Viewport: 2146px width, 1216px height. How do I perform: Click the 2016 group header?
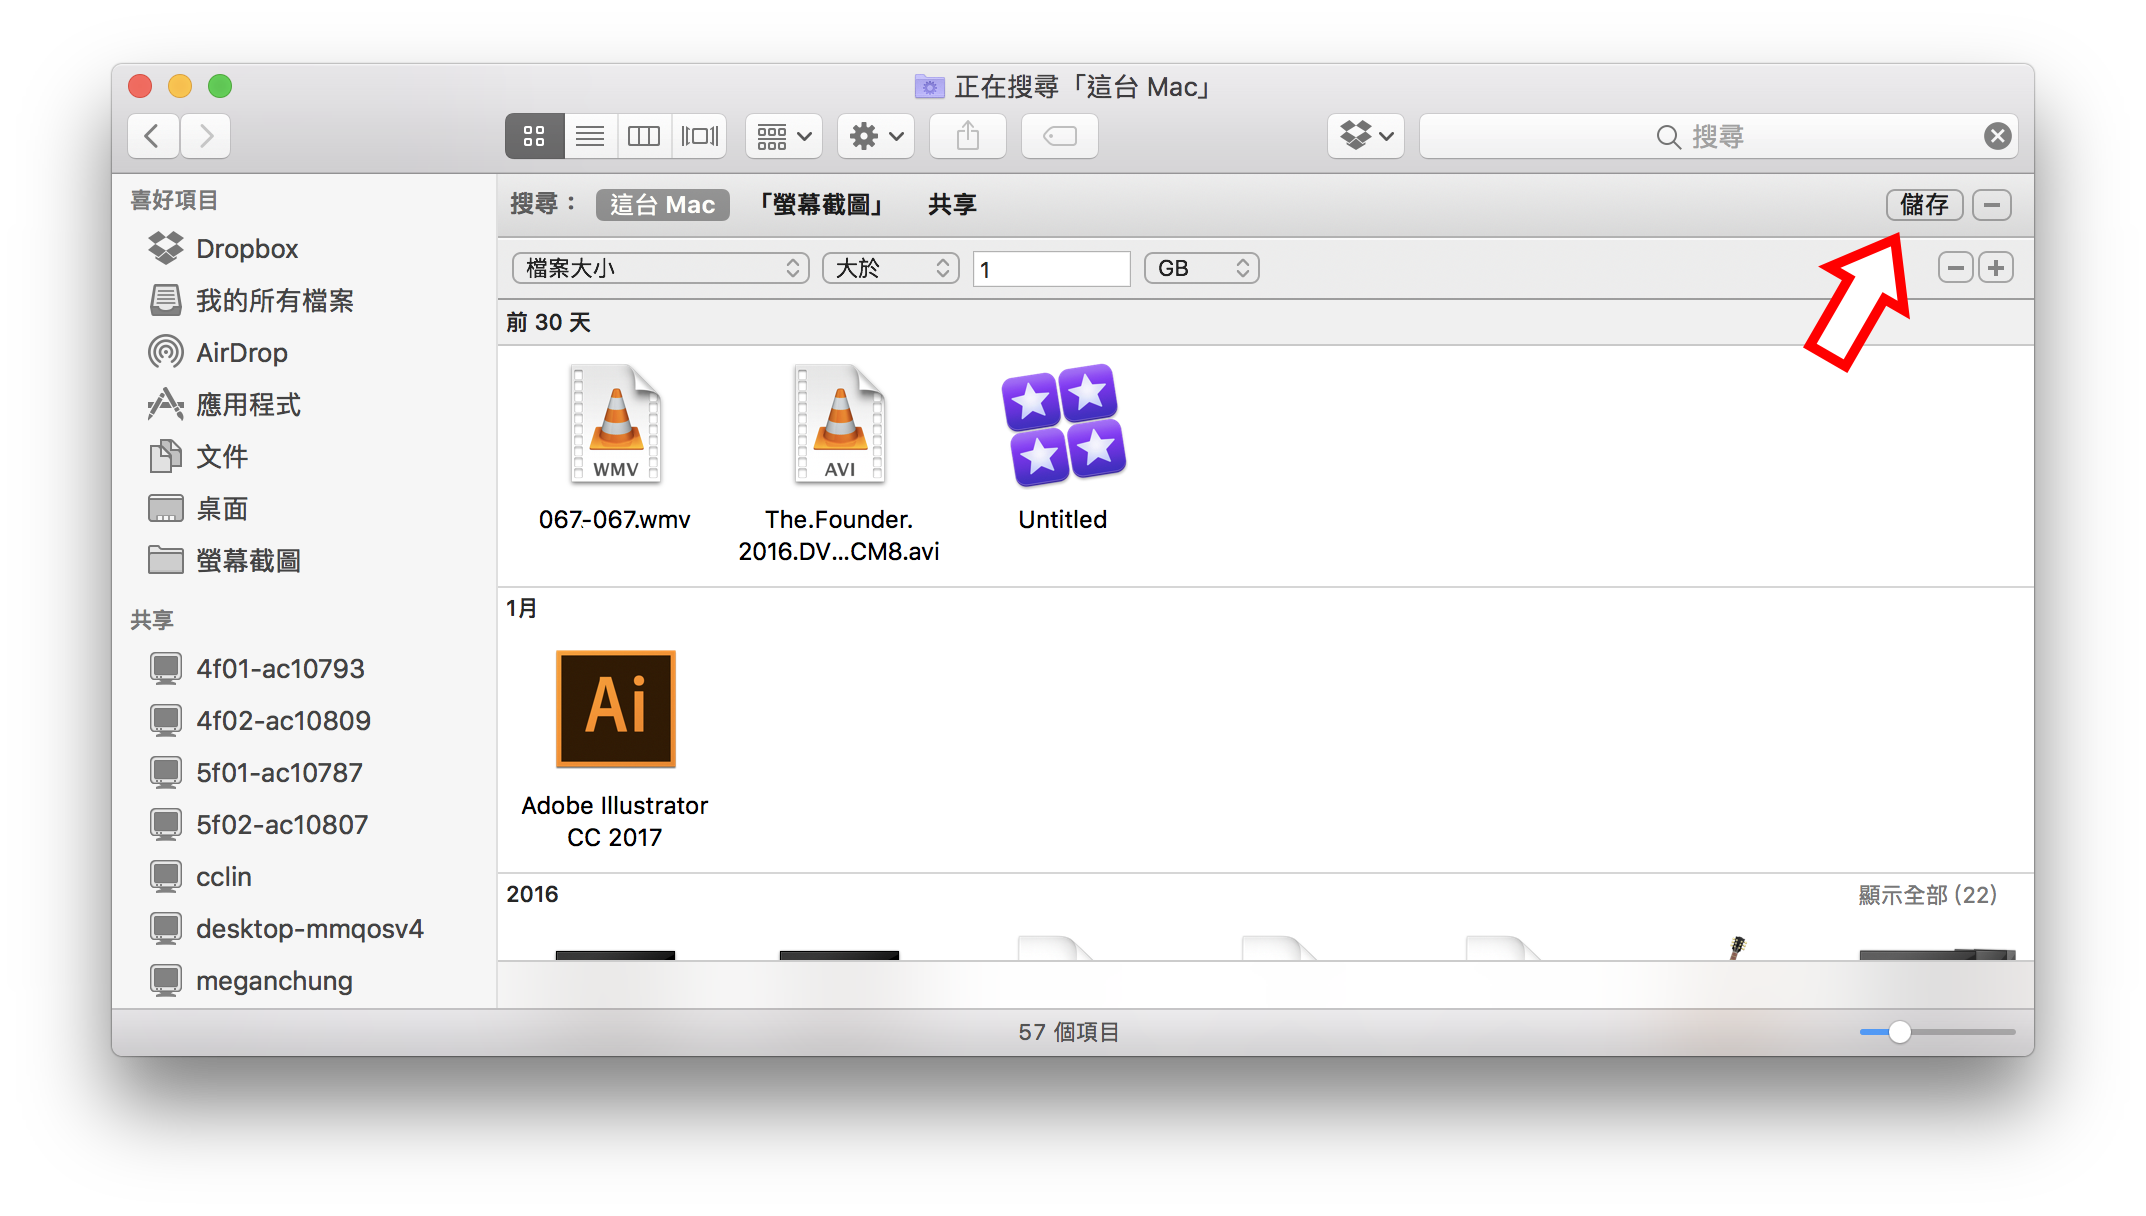[532, 894]
